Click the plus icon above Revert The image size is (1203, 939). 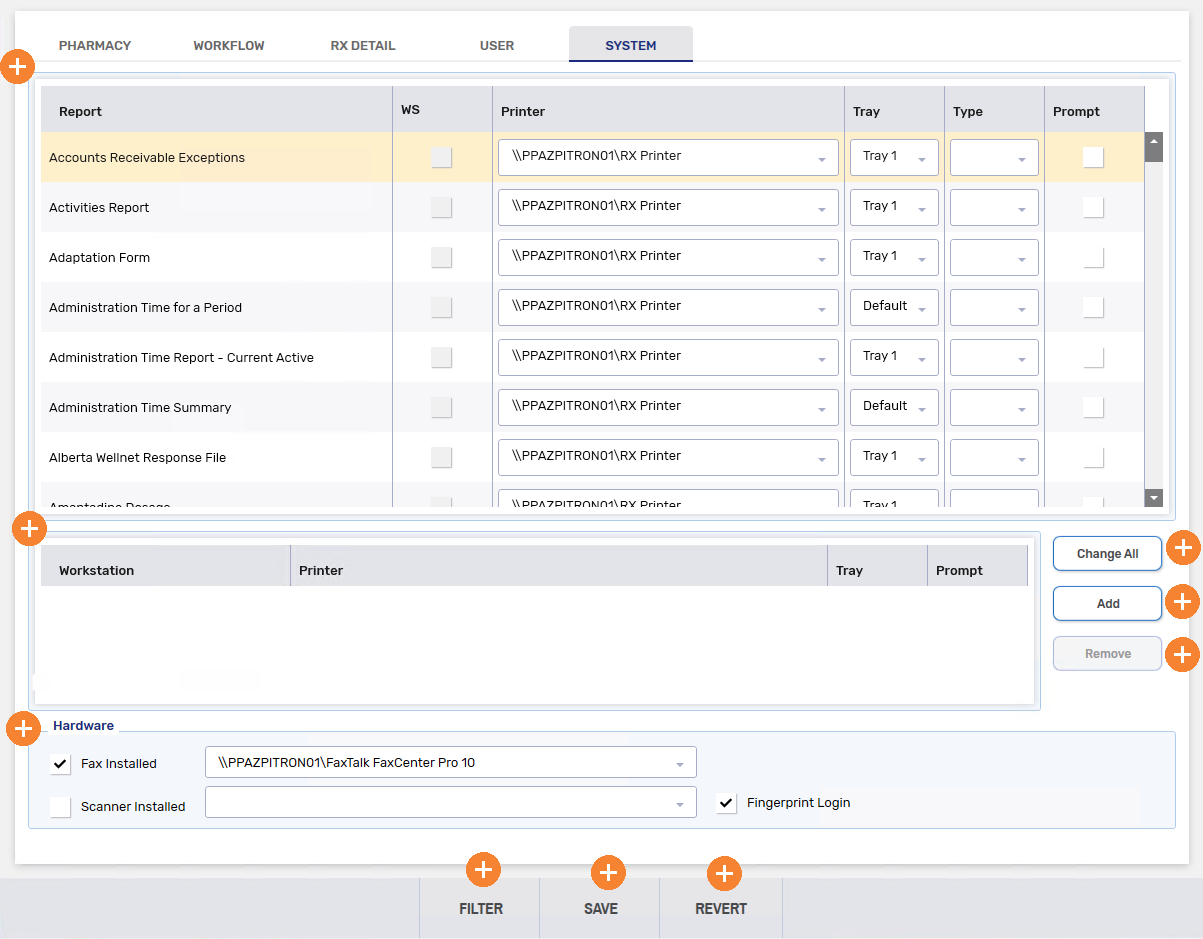pyautogui.click(x=723, y=873)
